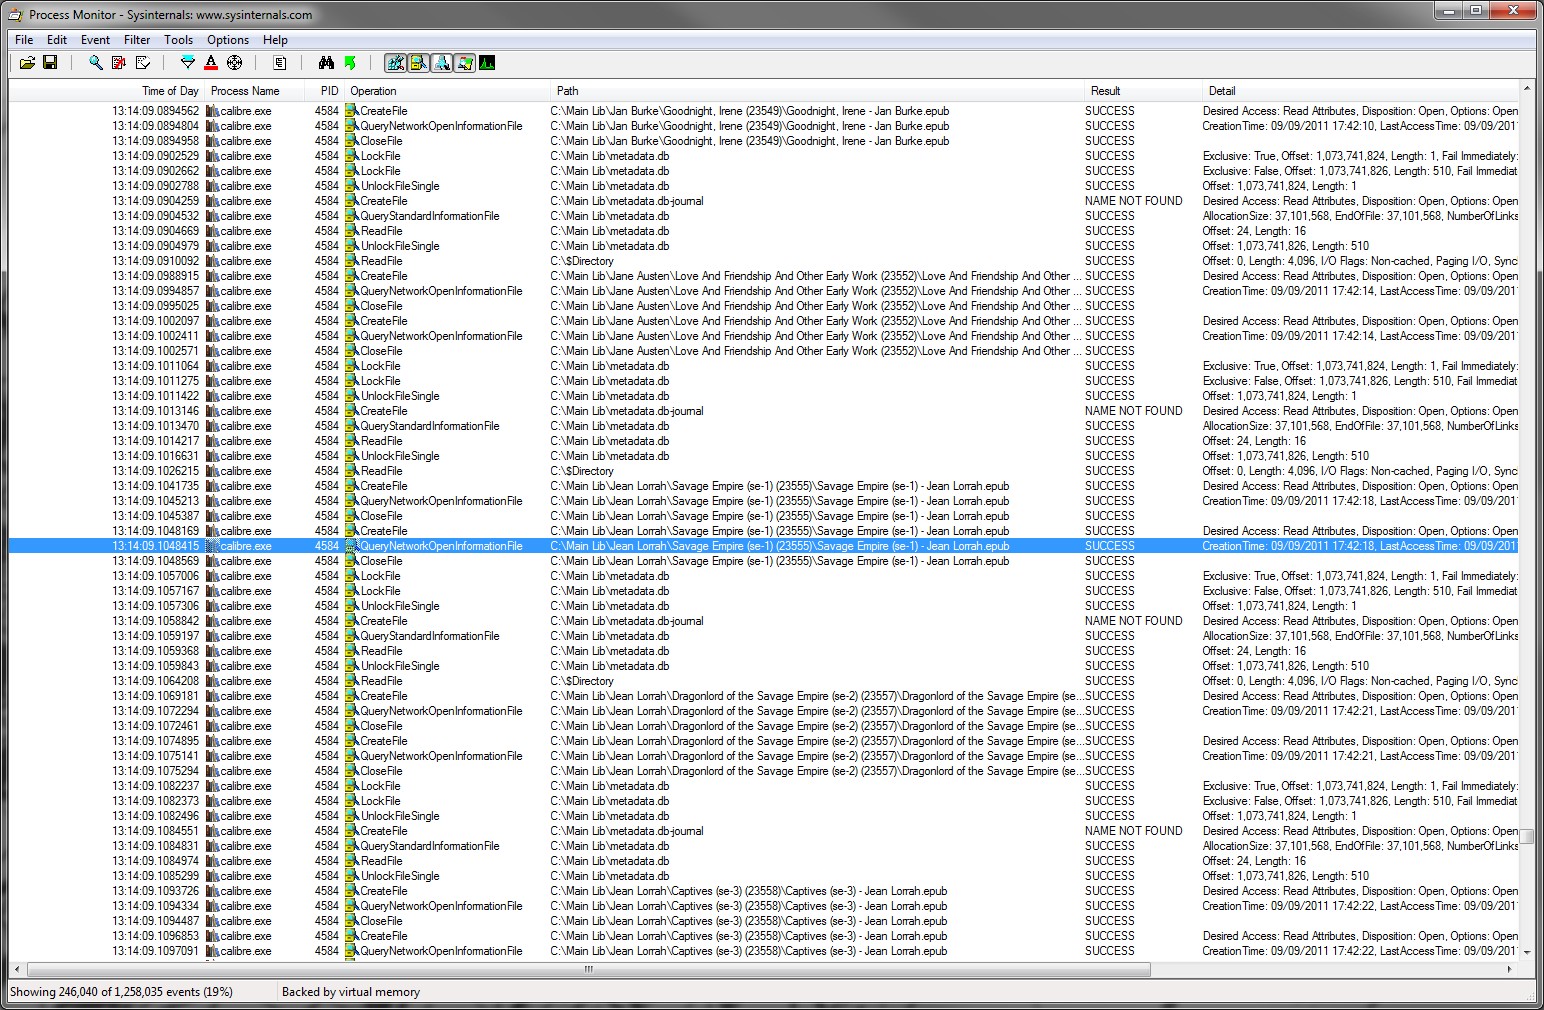Viewport: 1544px width, 1010px height.
Task: Click the ReadFile operation icon at 13:14:09.1026215
Action: (352, 471)
